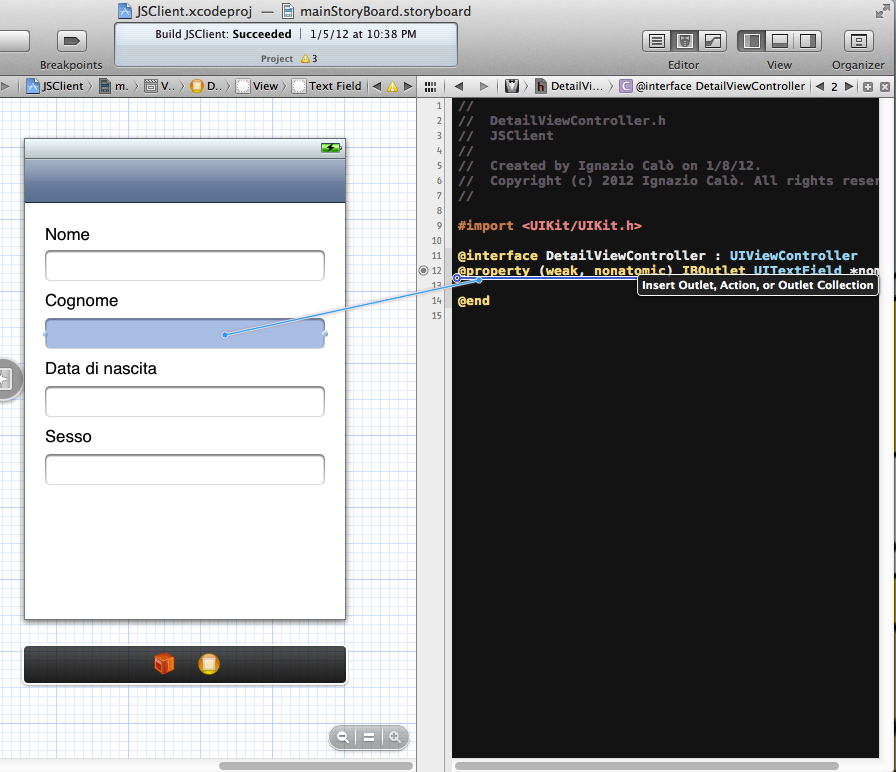Click Text Field in the jump bar
The height and width of the screenshot is (772, 896).
327,86
